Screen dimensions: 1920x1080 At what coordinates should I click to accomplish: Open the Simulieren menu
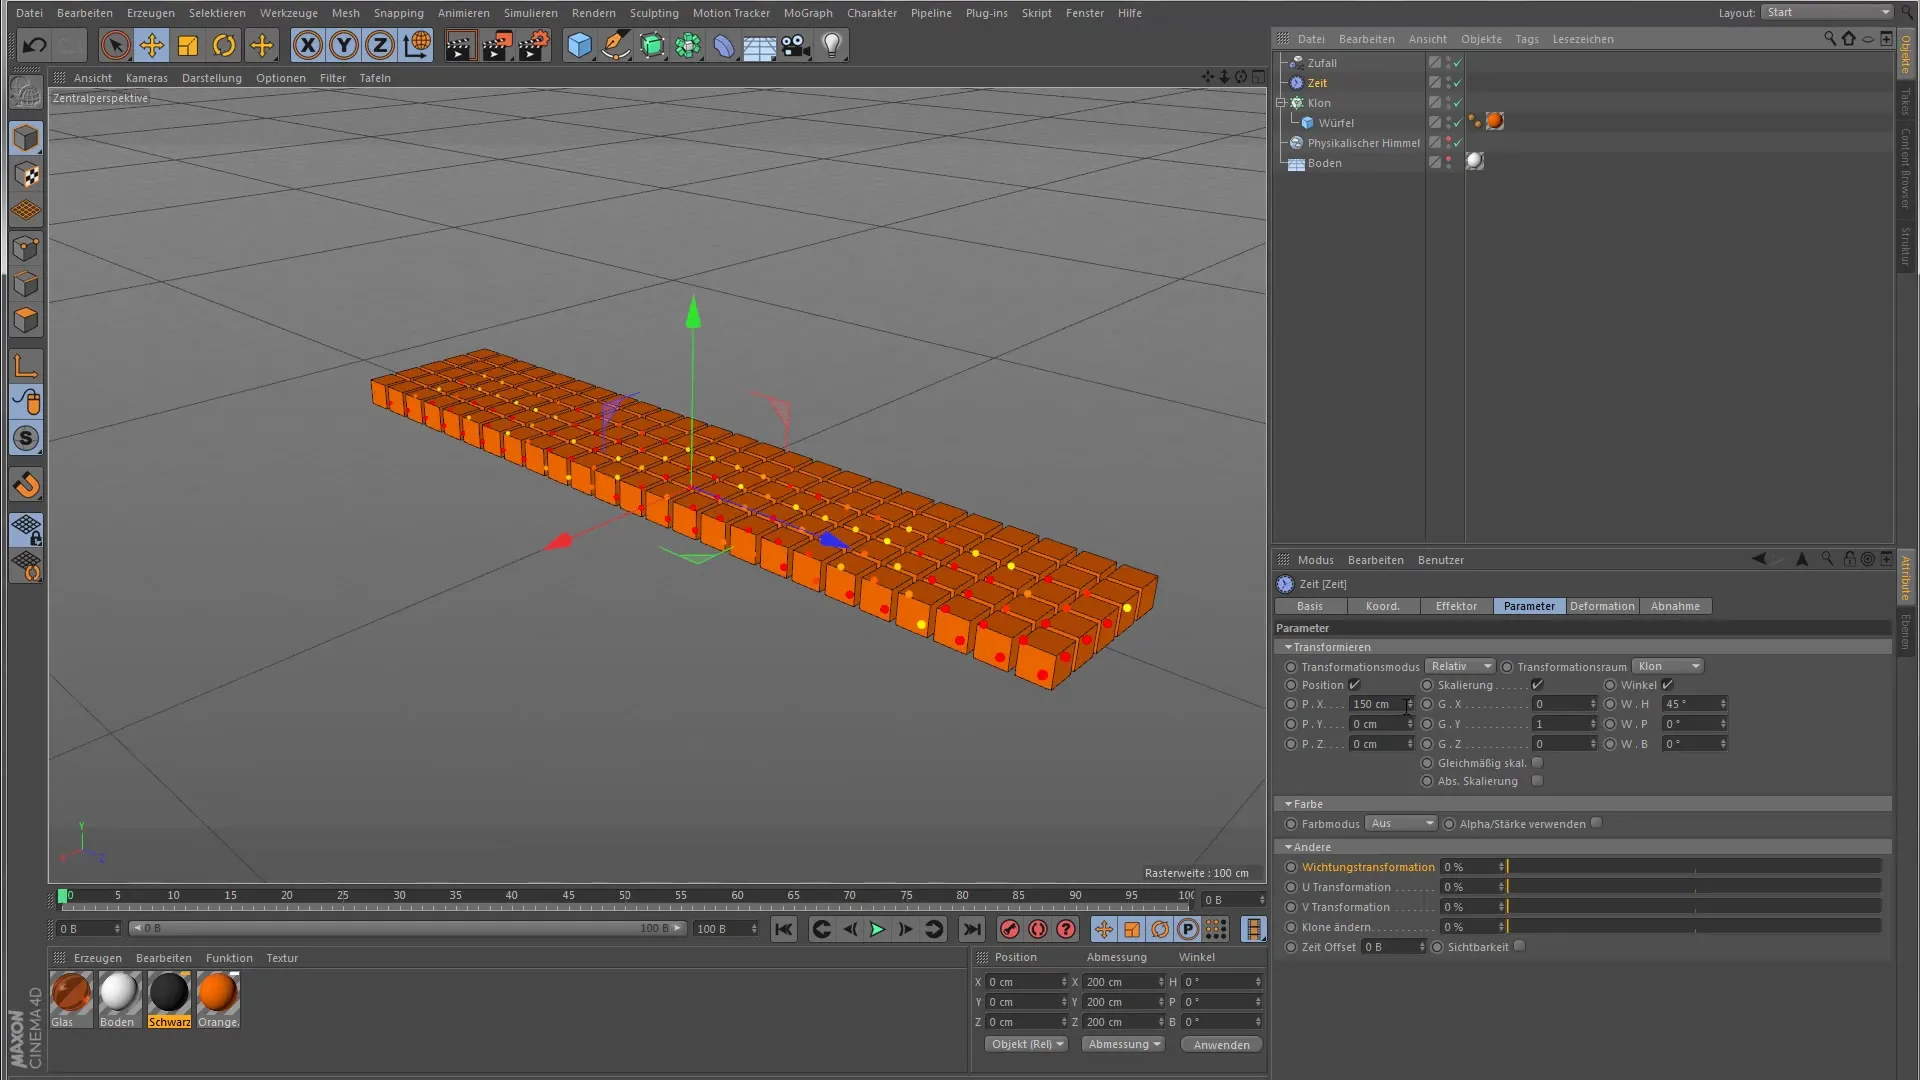(530, 13)
